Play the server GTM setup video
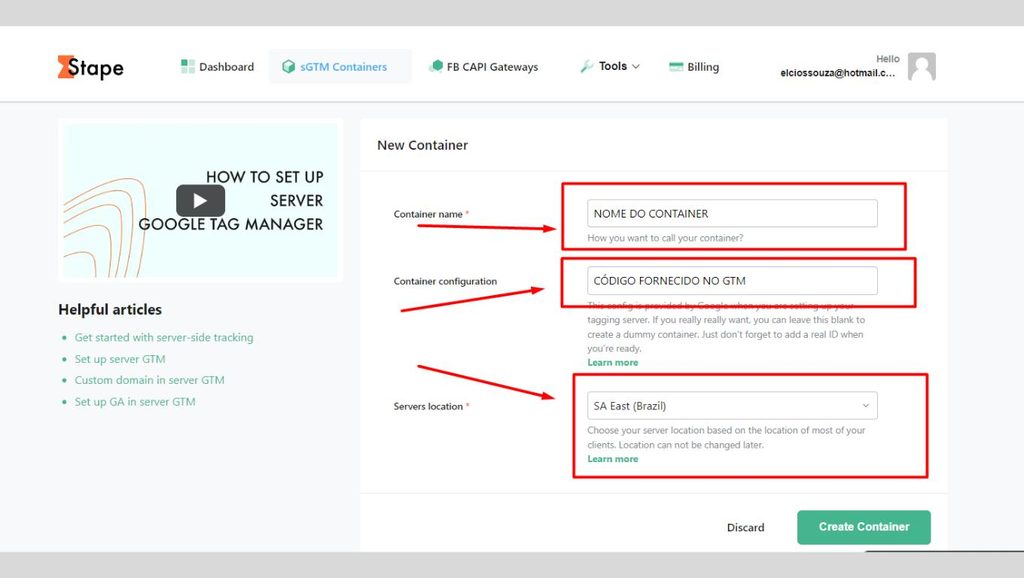 pos(200,201)
